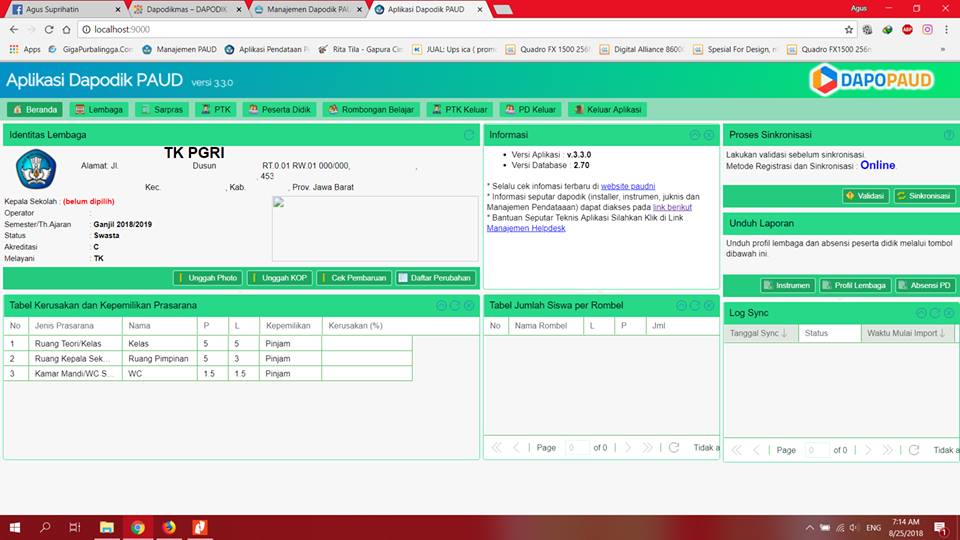Click the Unggah KOP button
960x540 pixels.
pyautogui.click(x=279, y=278)
